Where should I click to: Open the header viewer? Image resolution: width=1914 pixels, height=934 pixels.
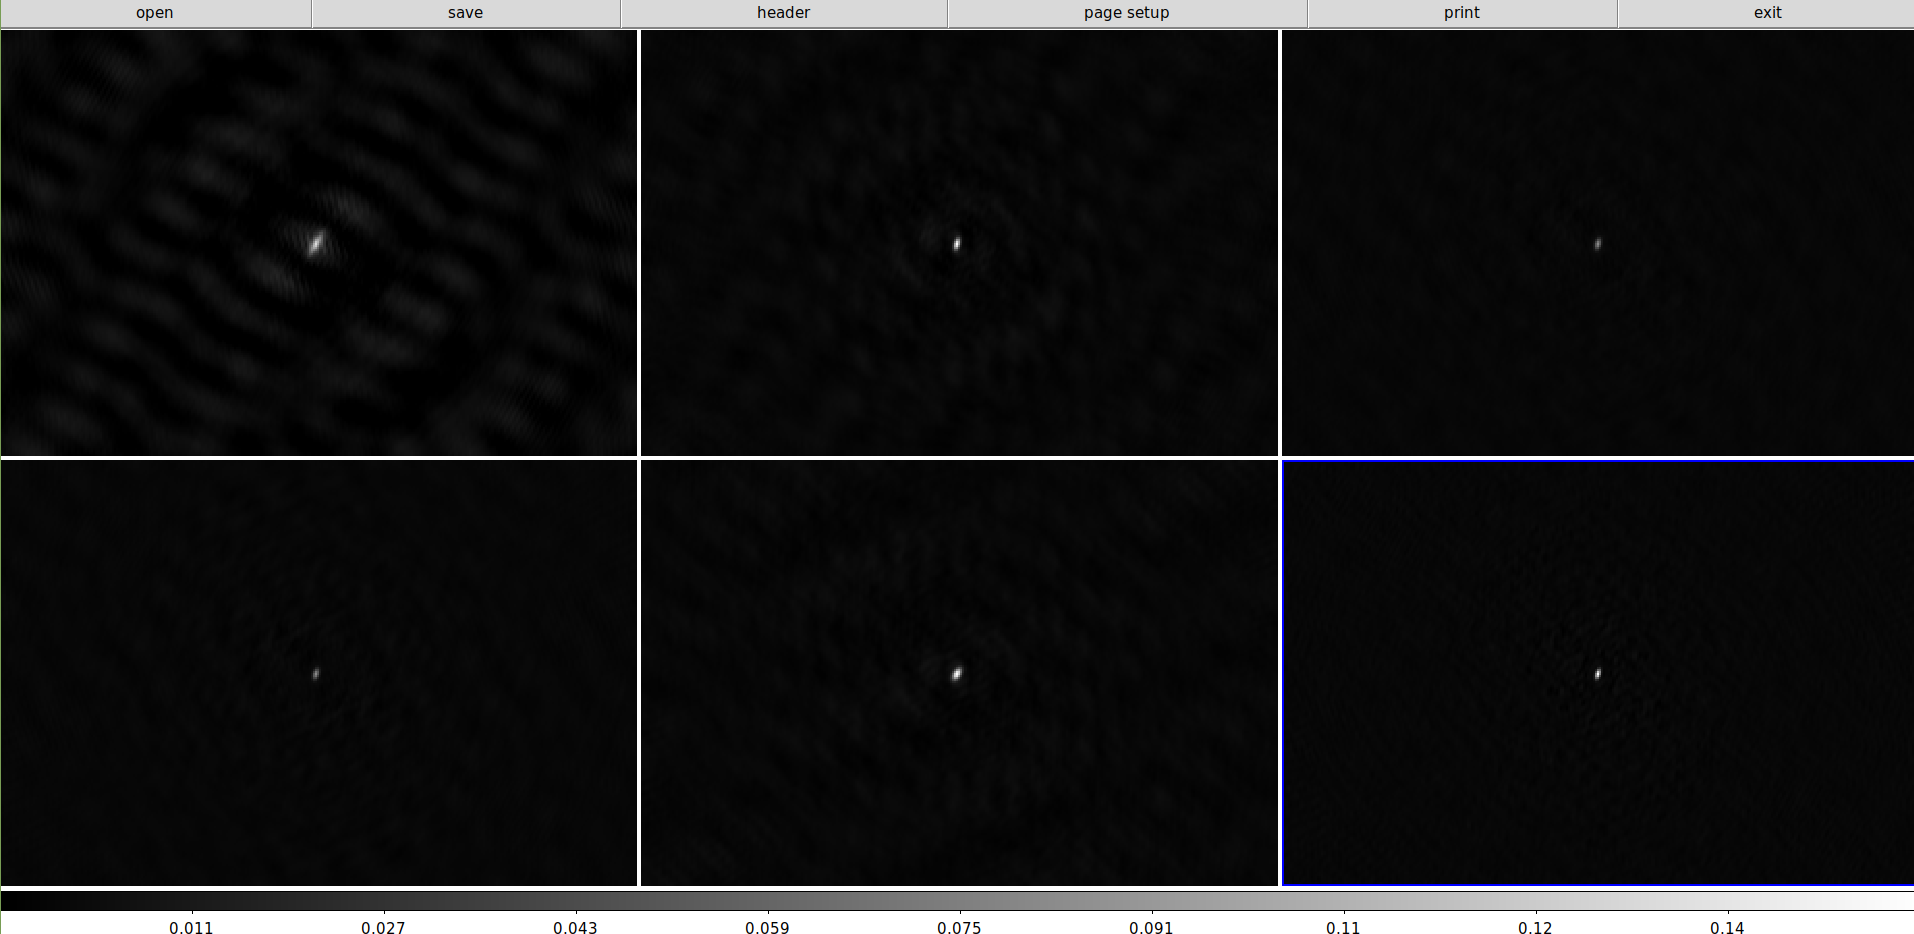click(x=783, y=13)
